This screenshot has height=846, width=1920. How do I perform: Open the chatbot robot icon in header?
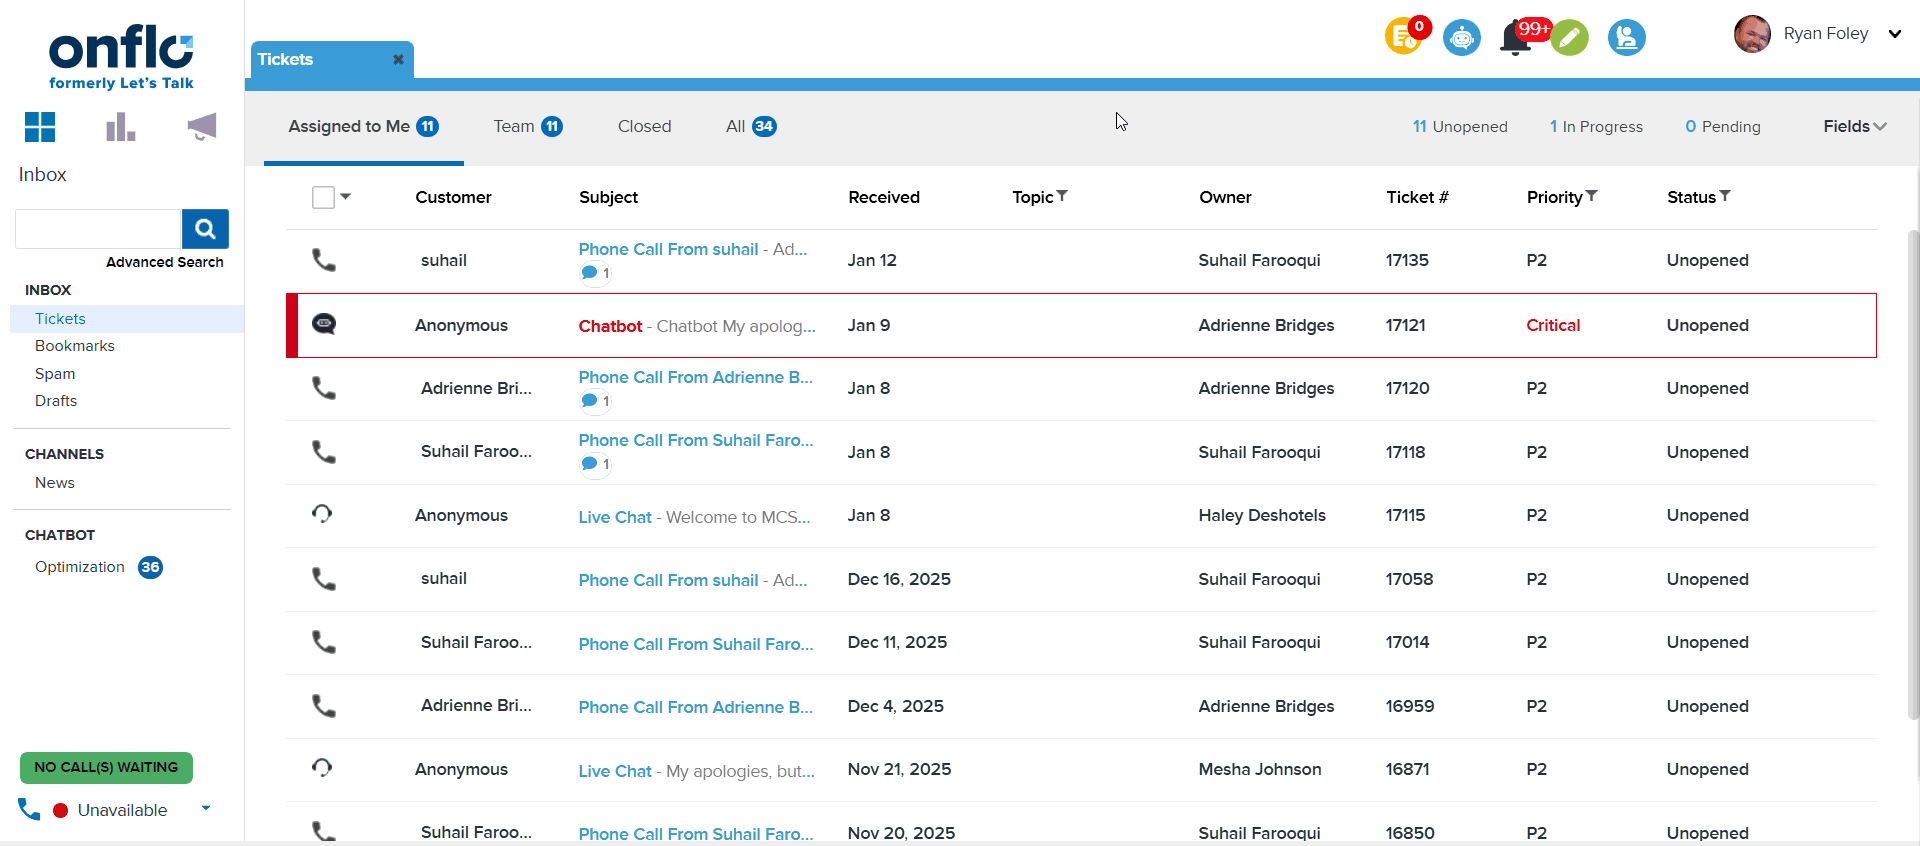(1461, 38)
